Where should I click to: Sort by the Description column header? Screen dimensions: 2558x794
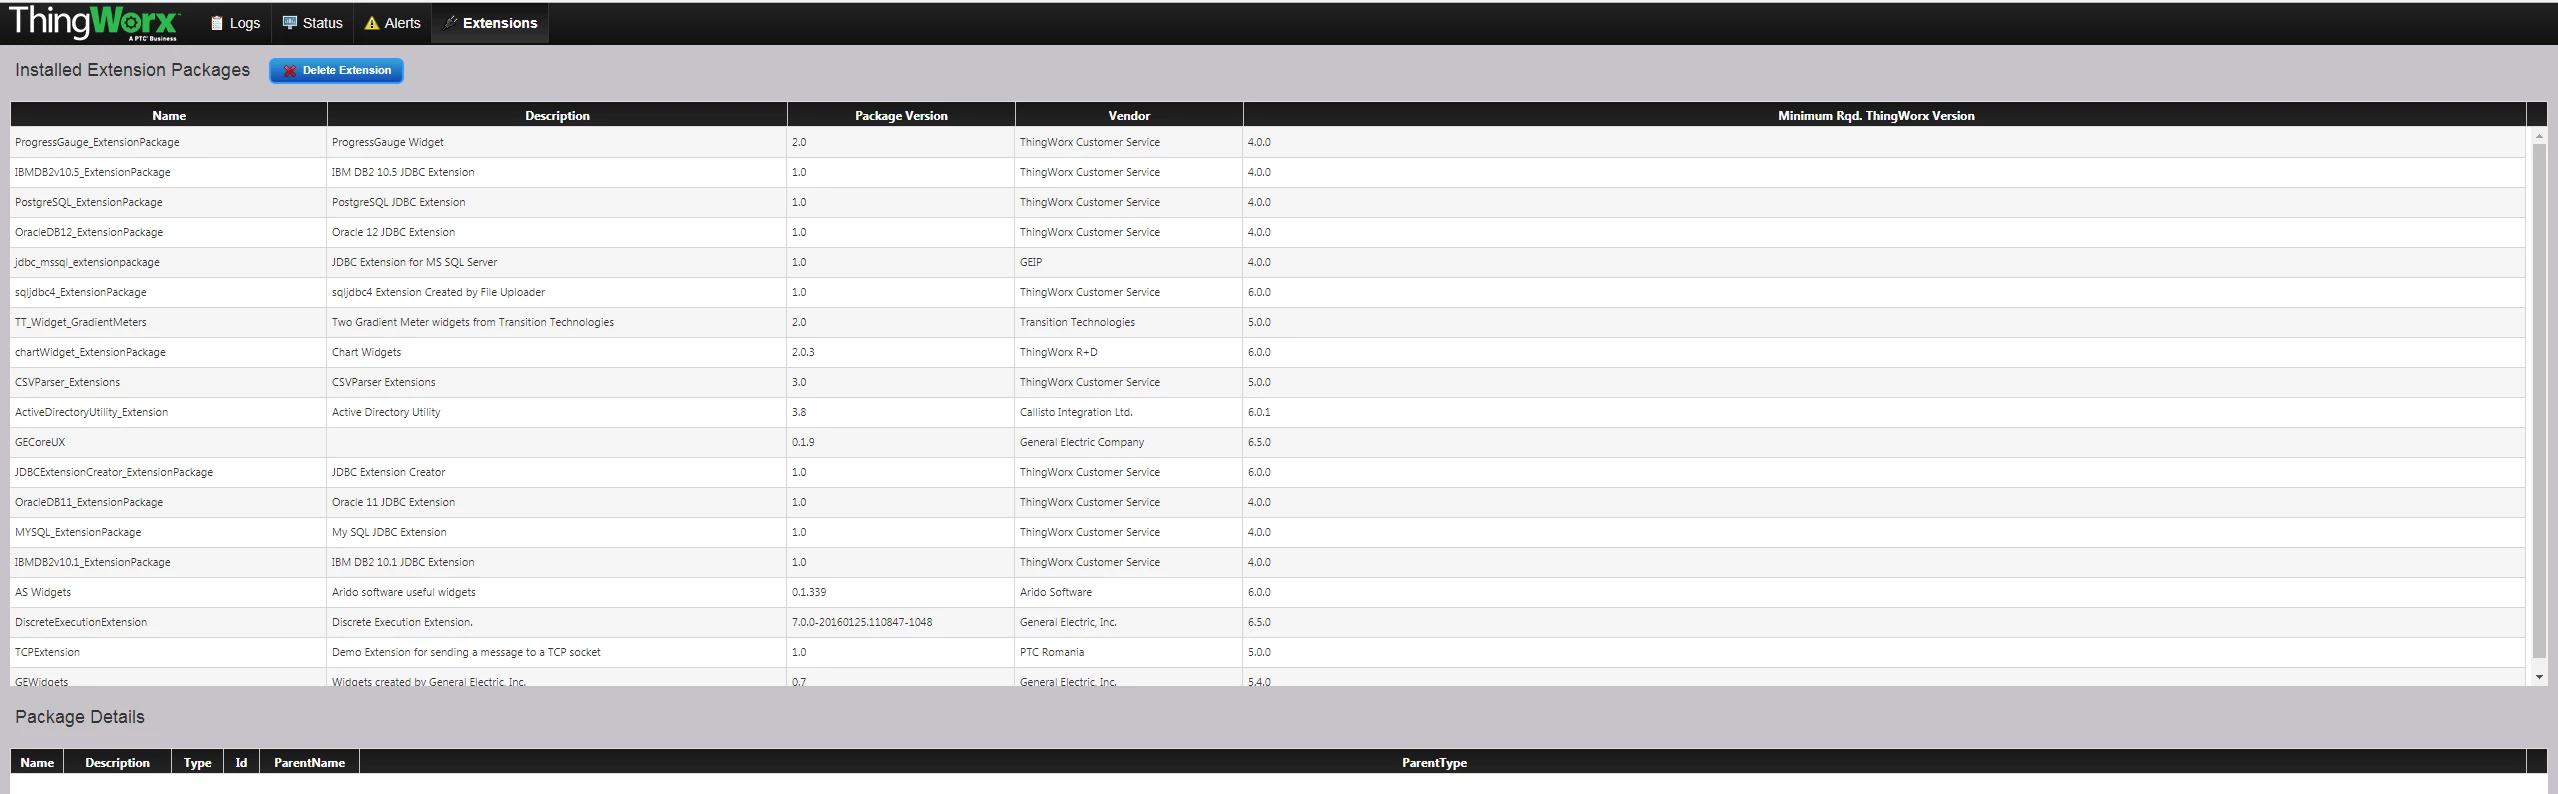click(x=557, y=115)
